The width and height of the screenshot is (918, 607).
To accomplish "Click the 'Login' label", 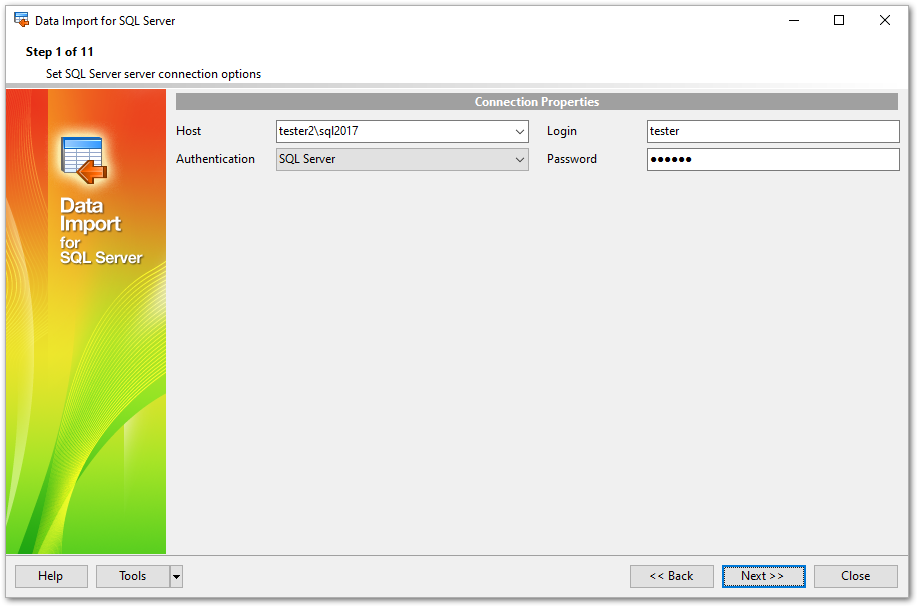I will 562,132.
